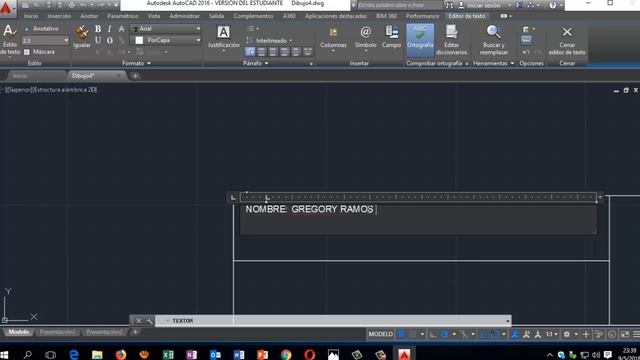Open Excel from the taskbar
The width and height of the screenshot is (640, 360).
point(168,354)
